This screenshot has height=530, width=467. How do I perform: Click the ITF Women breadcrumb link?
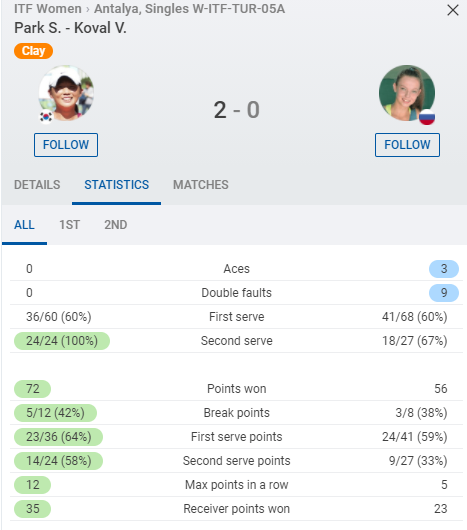[48, 9]
